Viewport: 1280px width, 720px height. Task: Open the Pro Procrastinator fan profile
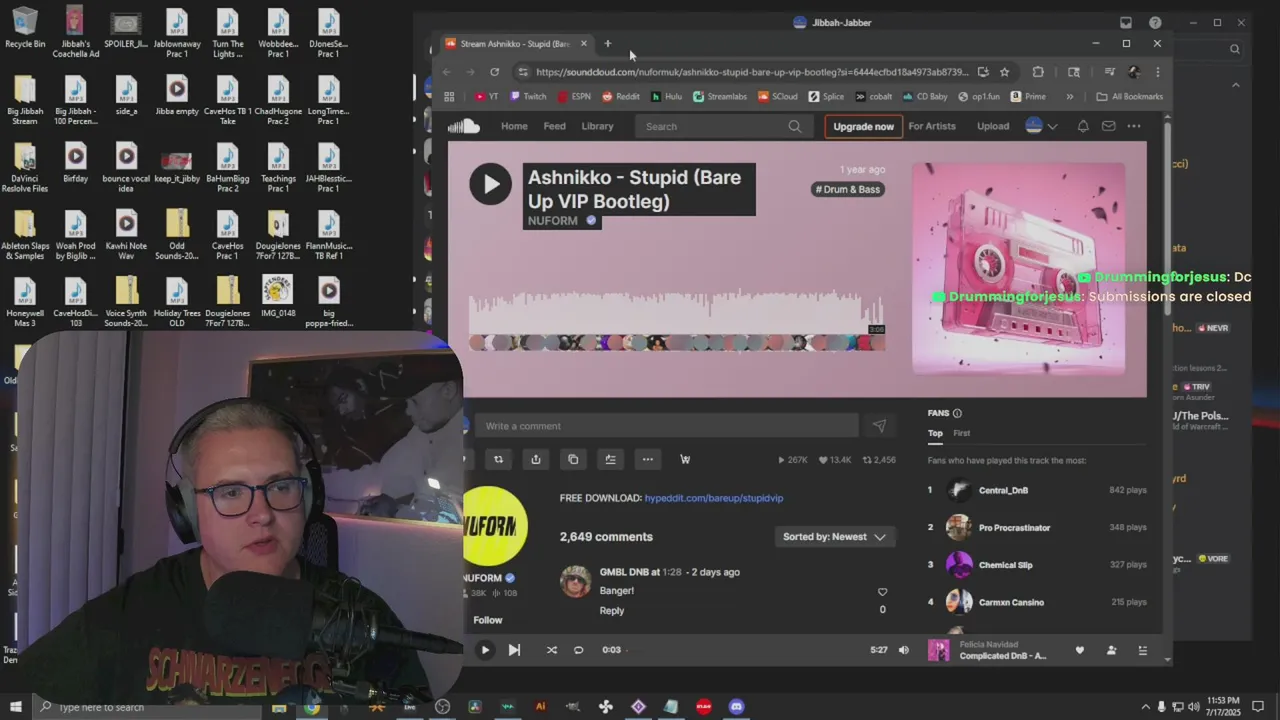pos(1014,527)
